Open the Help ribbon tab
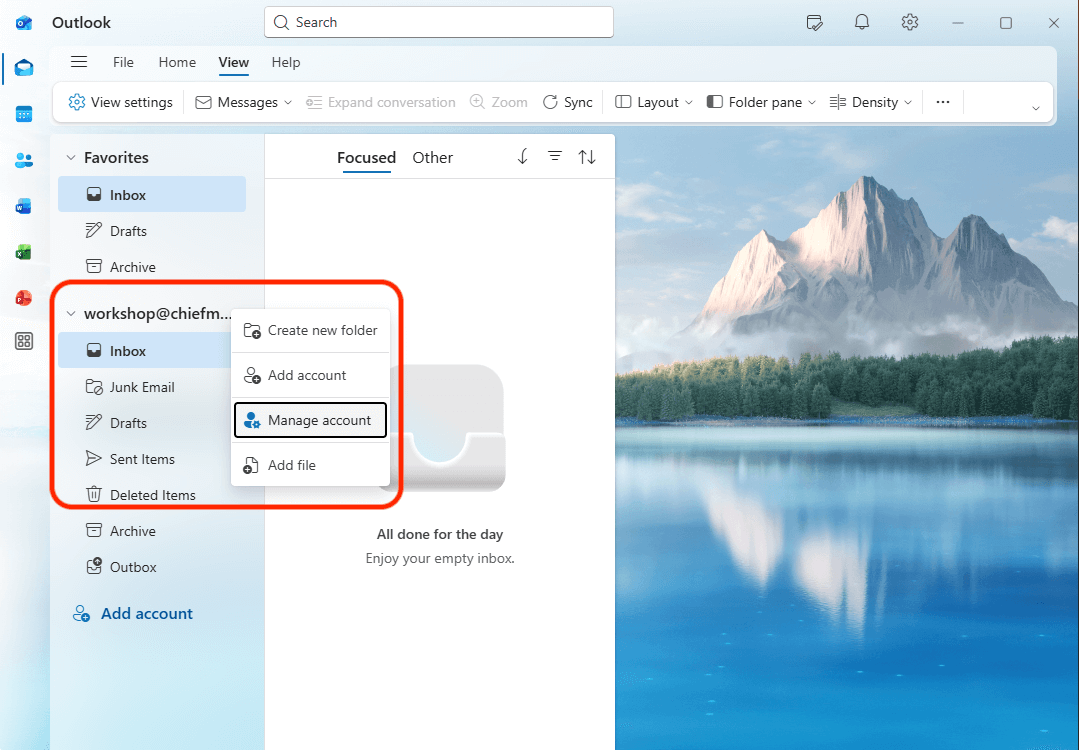 (x=286, y=62)
